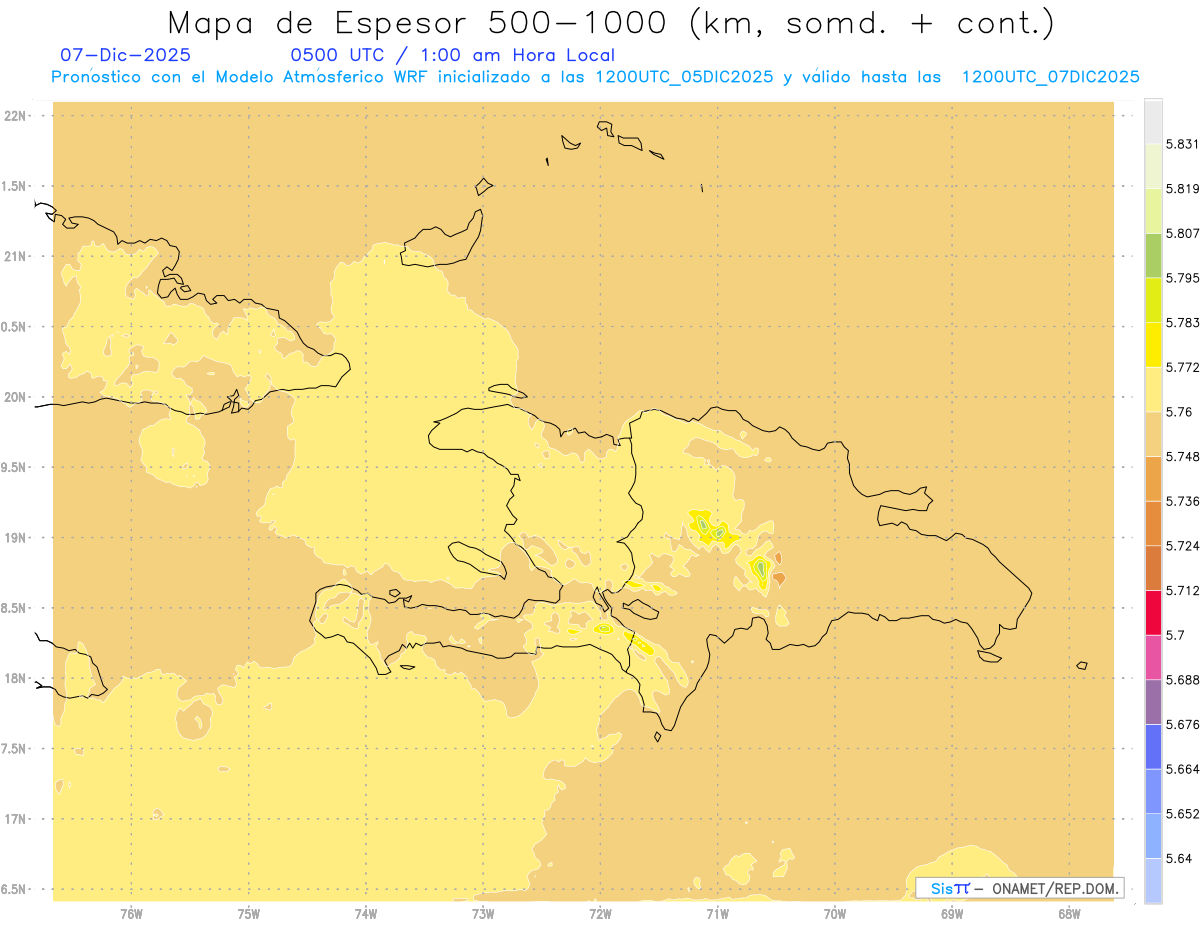Click the legend value '5.652'
The image size is (1200, 927).
click(1183, 813)
